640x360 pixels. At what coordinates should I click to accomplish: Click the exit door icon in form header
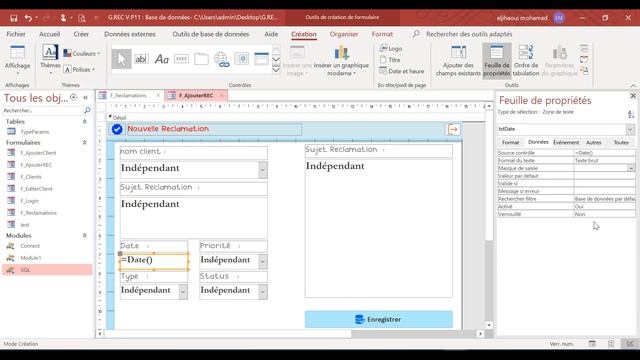(453, 129)
